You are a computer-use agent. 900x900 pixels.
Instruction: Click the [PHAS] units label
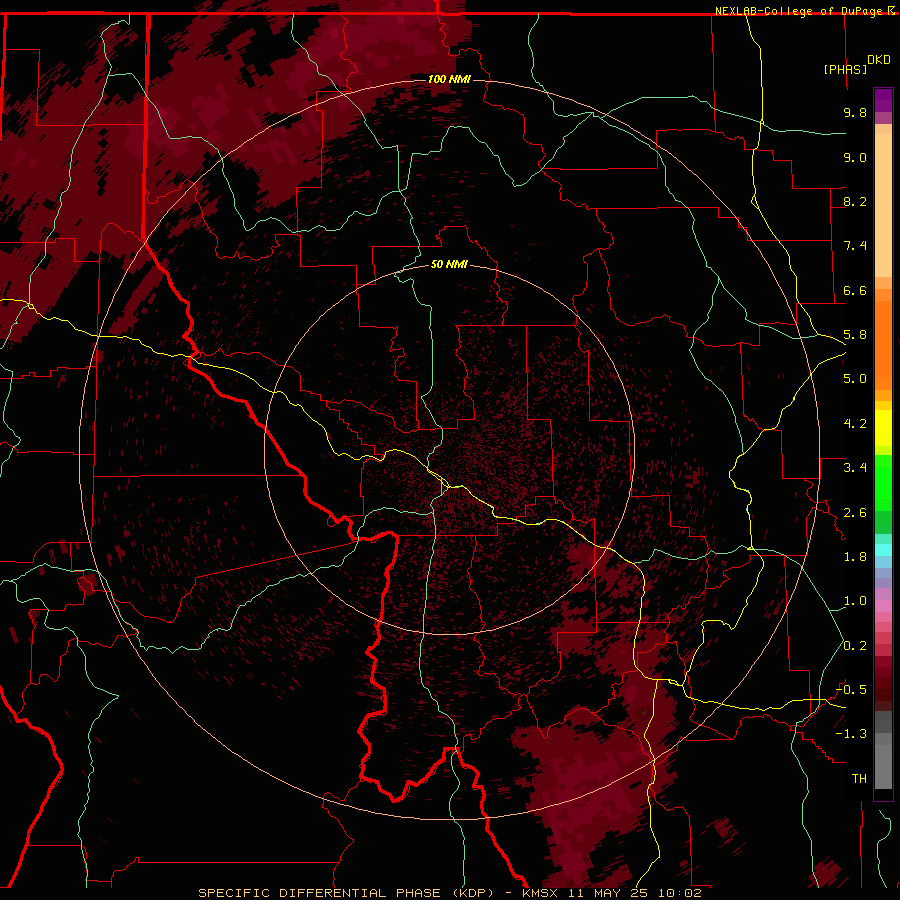click(845, 69)
